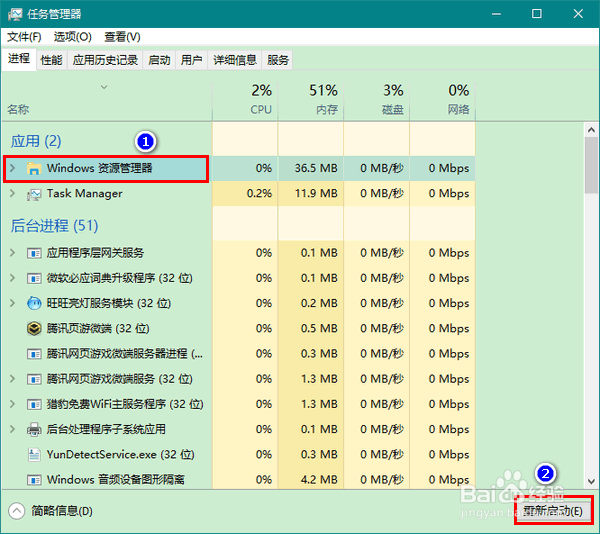The image size is (600, 534).
Task: Expand the 猎豹免费WiFi主服务程序 row
Action: tap(12, 404)
